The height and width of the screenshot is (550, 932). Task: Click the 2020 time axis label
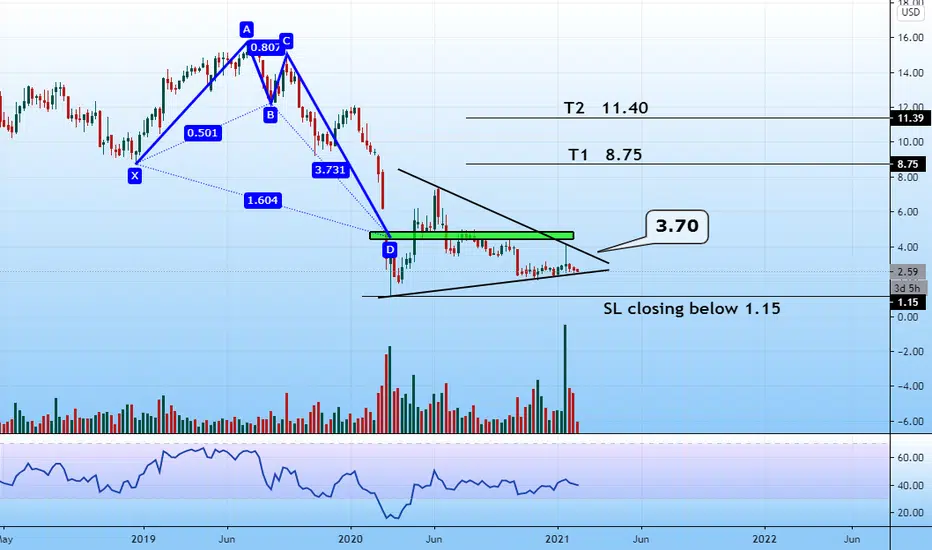(x=350, y=539)
